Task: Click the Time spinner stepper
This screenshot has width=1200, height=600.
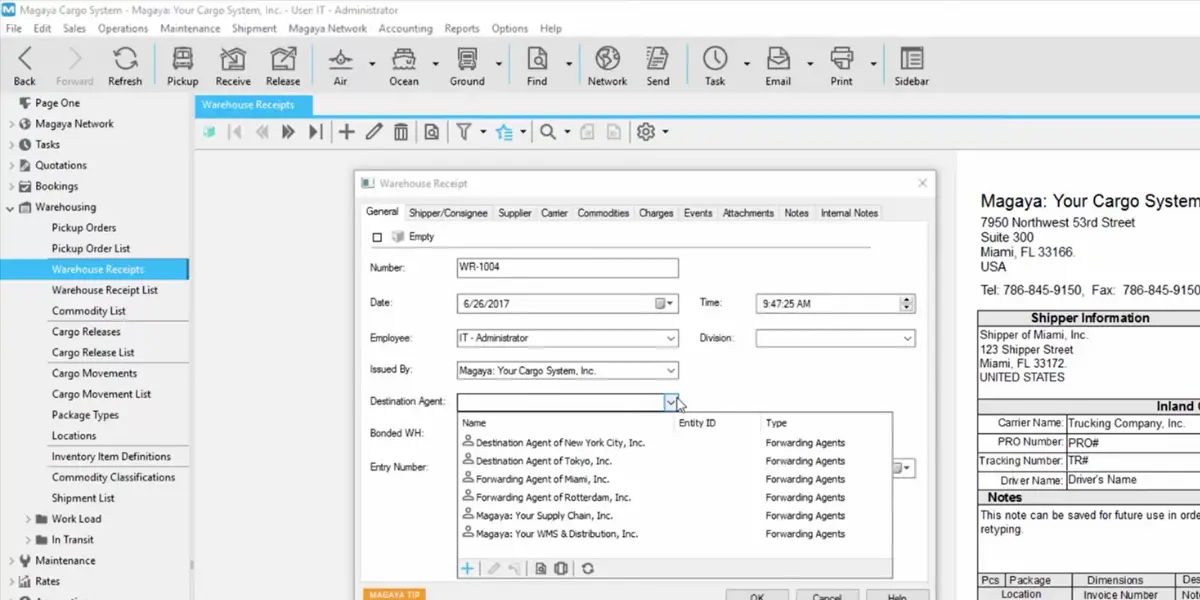Action: (x=907, y=303)
